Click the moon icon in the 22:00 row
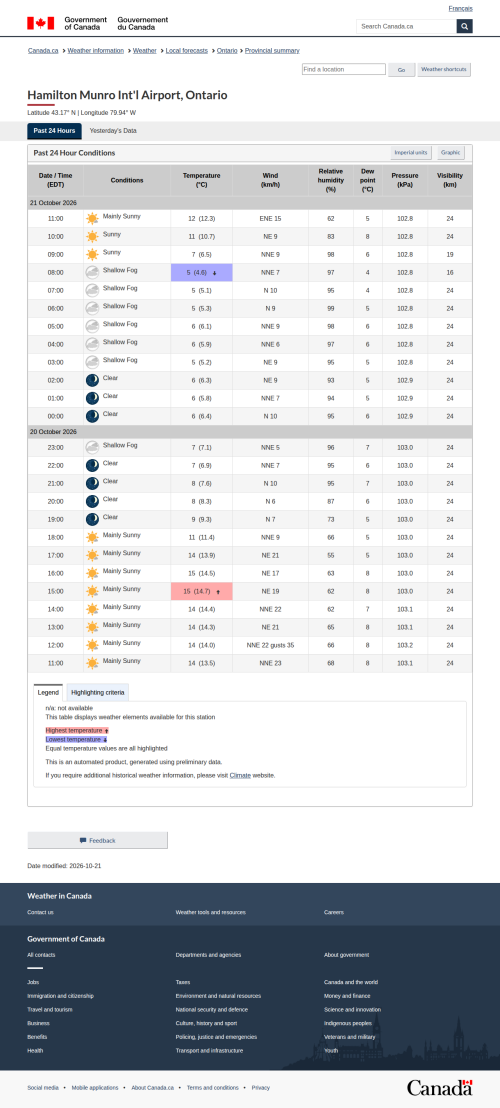The image size is (500, 1108). (x=93, y=466)
